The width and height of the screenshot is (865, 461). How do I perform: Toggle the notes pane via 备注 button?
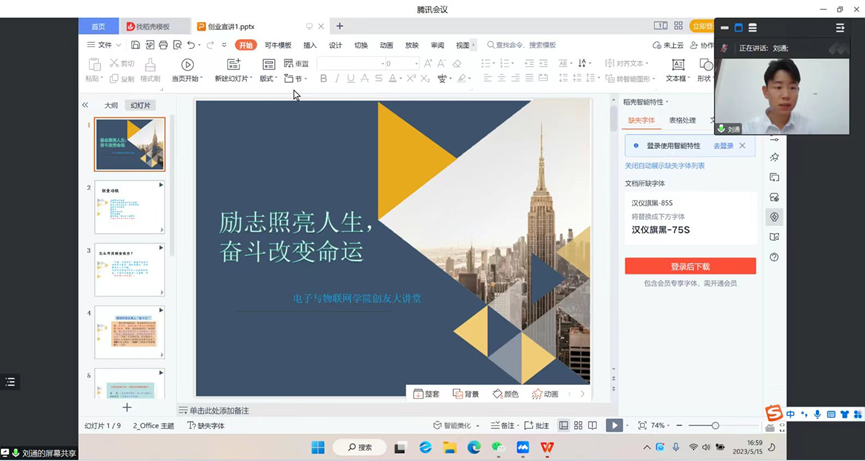point(505,425)
